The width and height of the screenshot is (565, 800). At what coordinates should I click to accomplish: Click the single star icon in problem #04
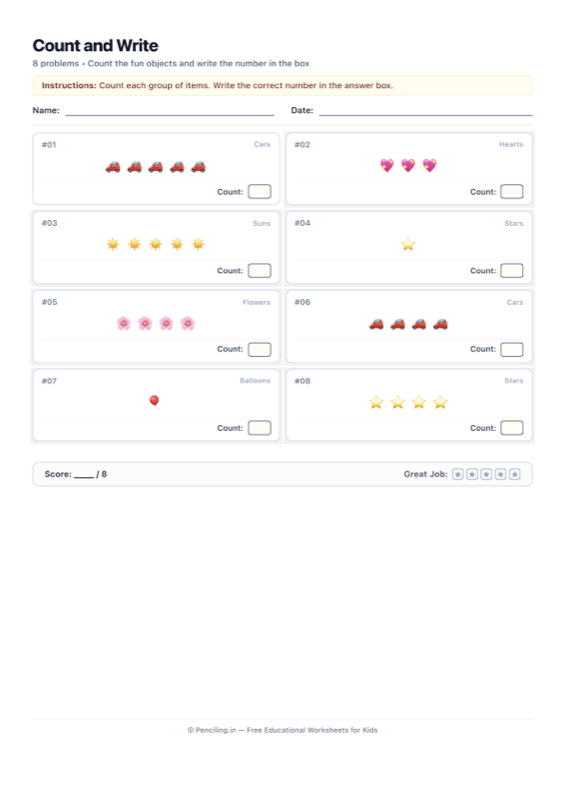408,244
